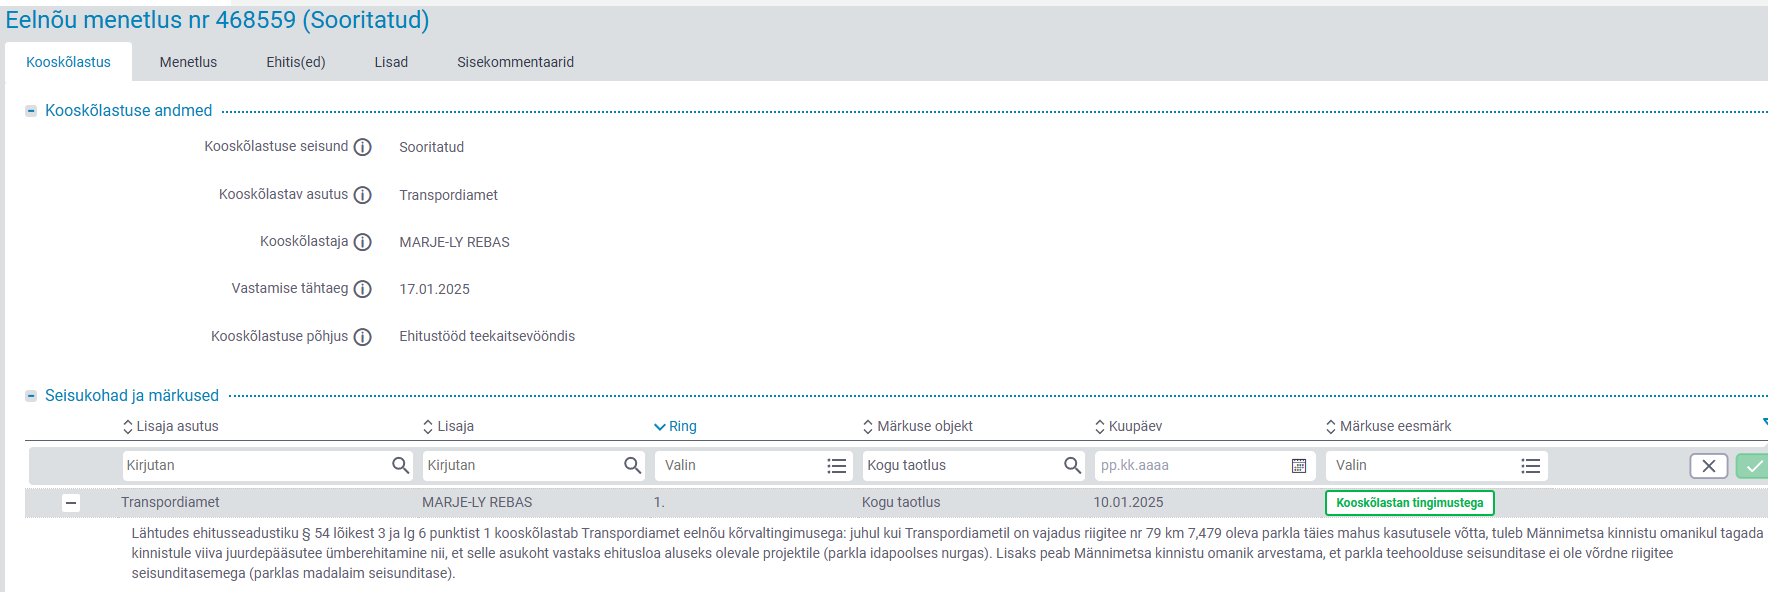Show info for Kooskõlastav asutus
1768x592 pixels.
point(363,195)
